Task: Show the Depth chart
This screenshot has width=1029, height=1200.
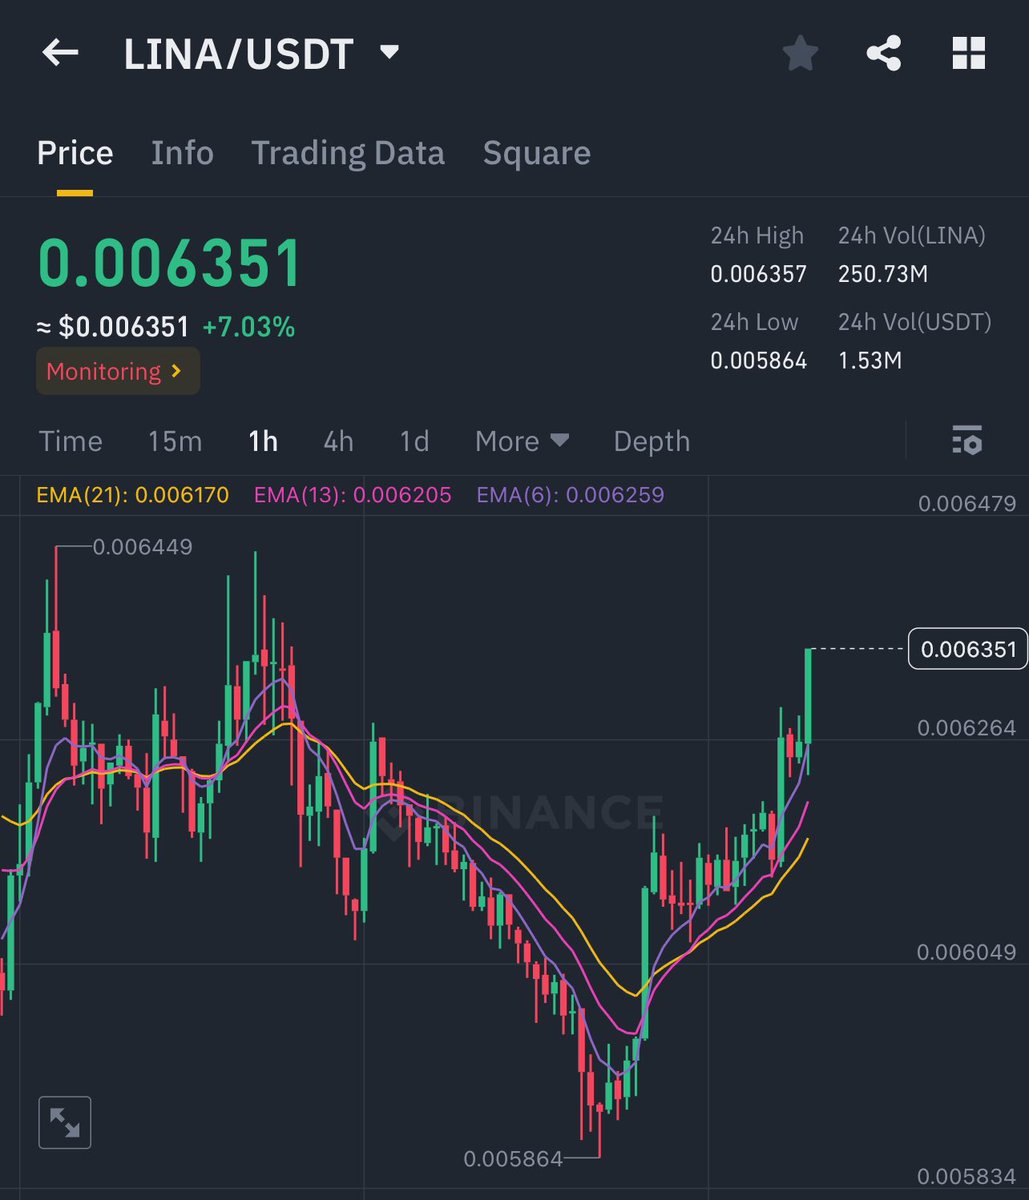Action: [x=652, y=441]
